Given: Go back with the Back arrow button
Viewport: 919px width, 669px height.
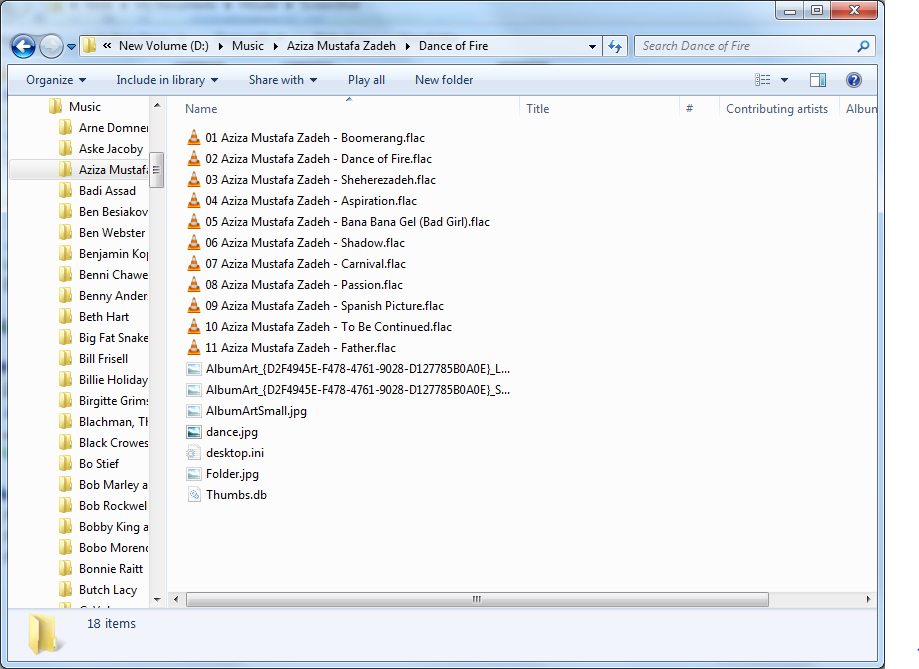Looking at the screenshot, I should click(x=23, y=46).
